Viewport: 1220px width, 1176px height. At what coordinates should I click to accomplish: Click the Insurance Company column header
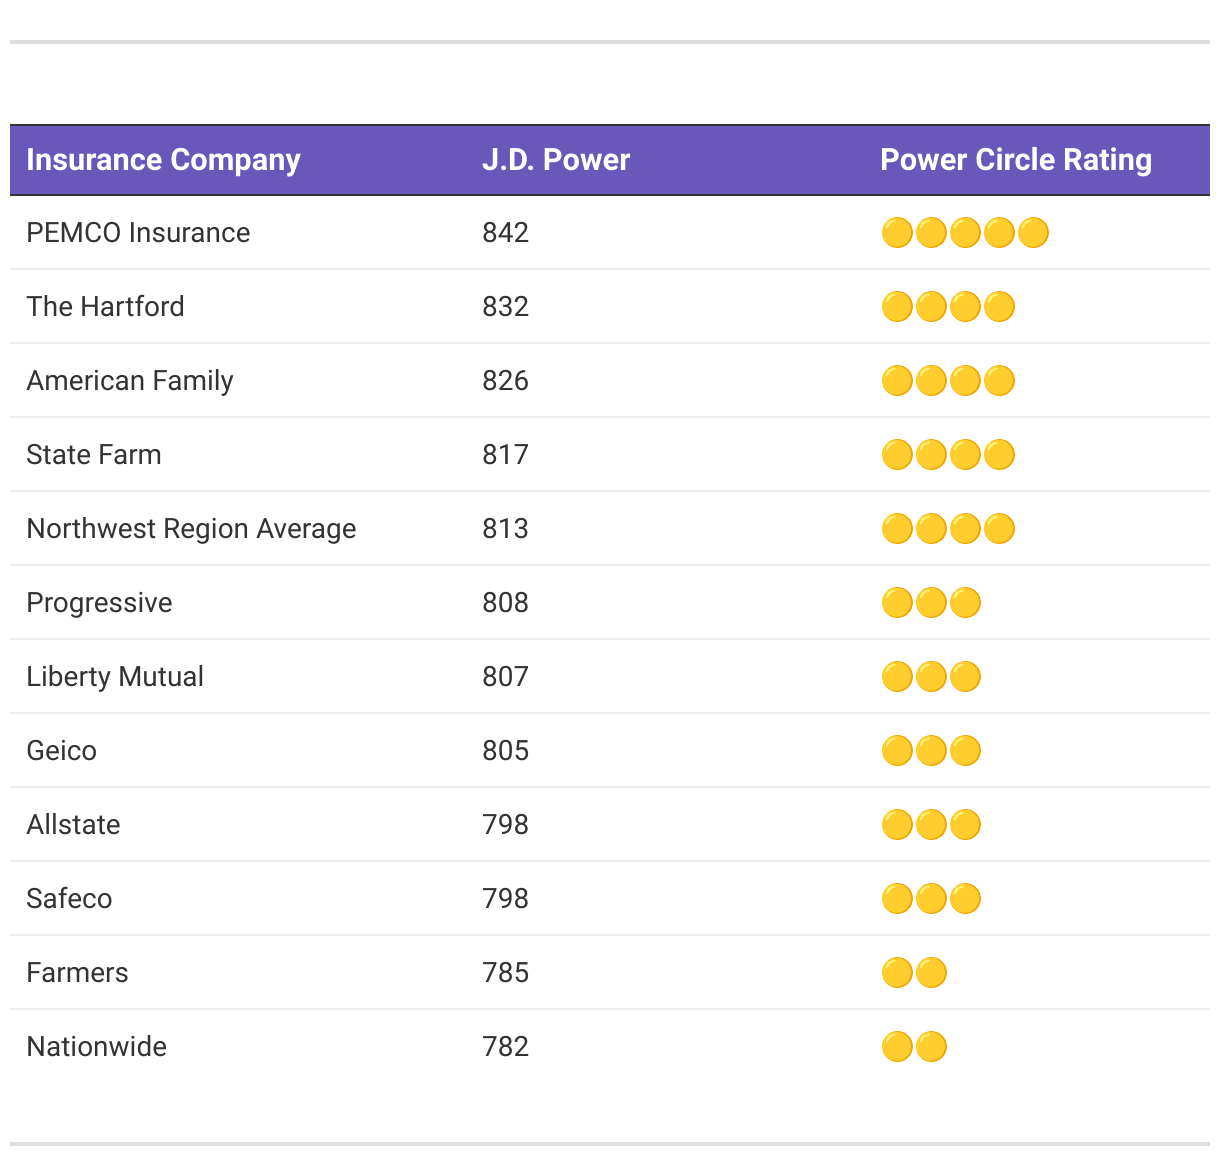coord(163,160)
